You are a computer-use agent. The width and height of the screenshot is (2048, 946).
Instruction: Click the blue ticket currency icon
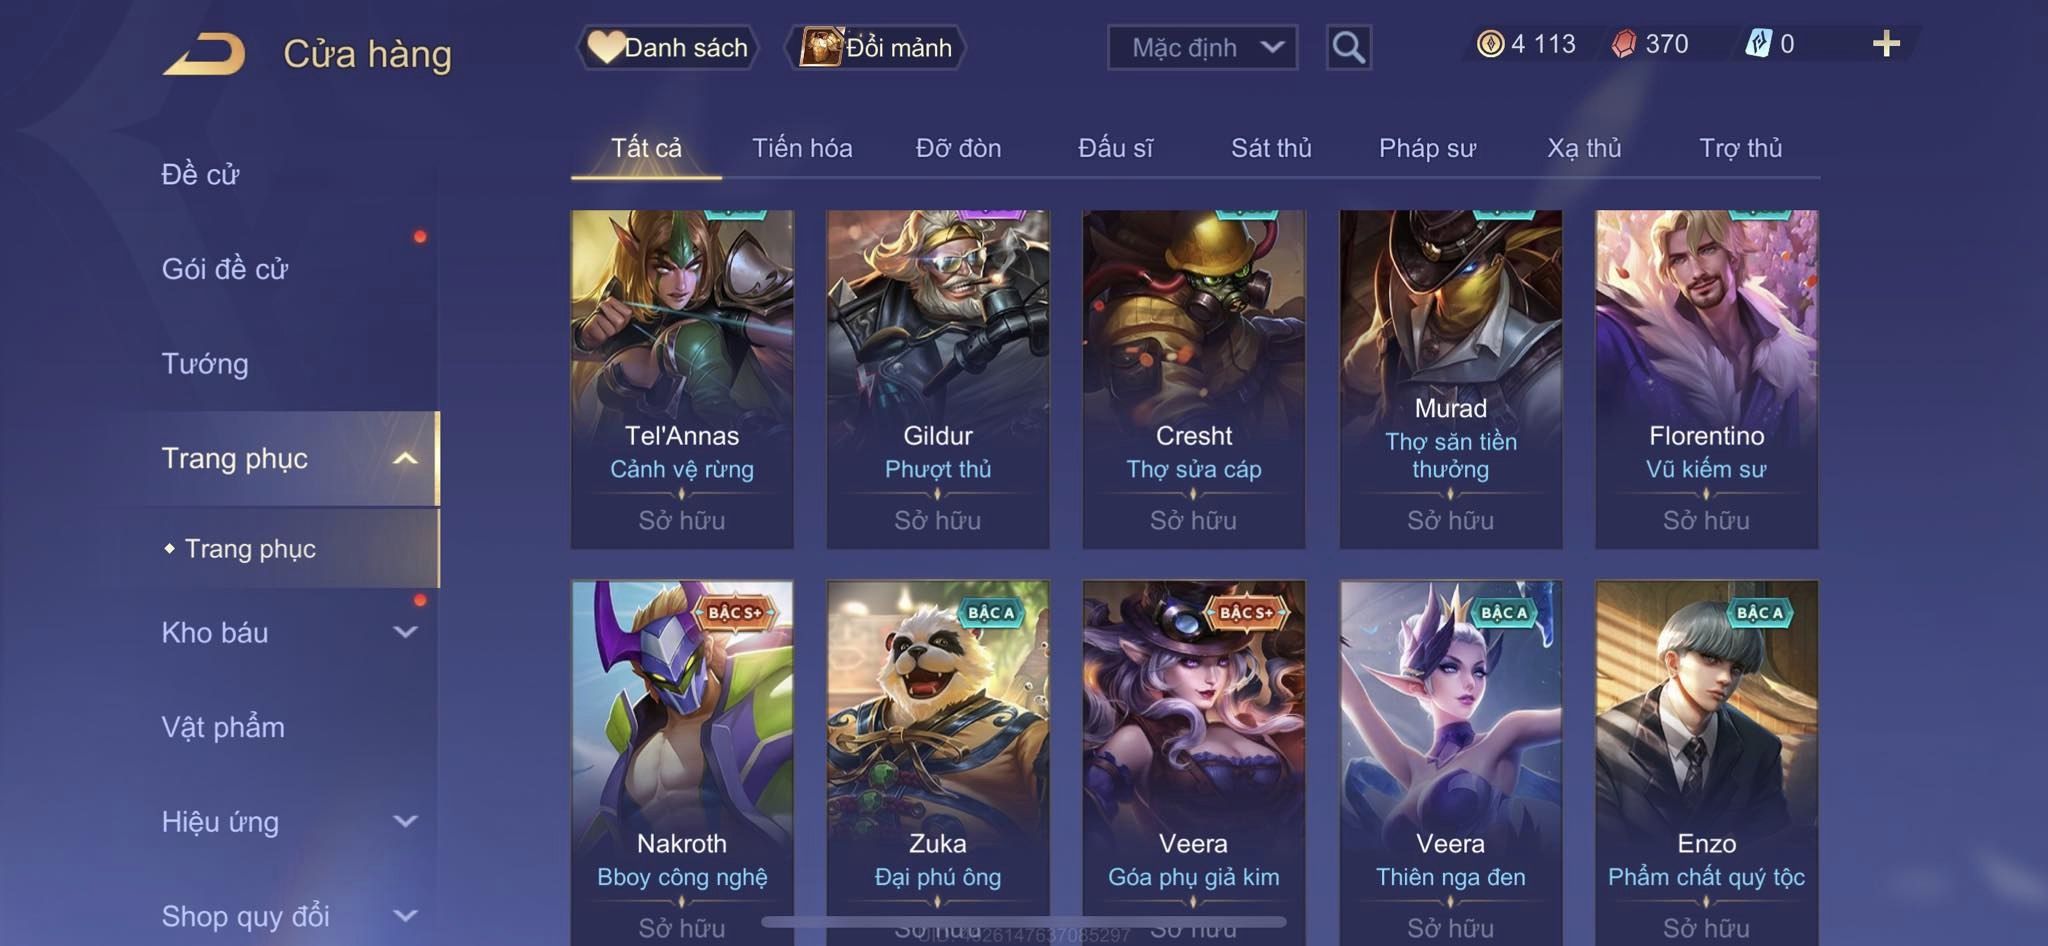1758,44
